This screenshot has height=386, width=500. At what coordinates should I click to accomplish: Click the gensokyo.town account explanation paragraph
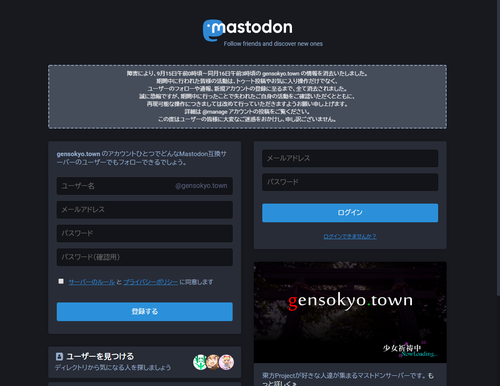point(142,158)
